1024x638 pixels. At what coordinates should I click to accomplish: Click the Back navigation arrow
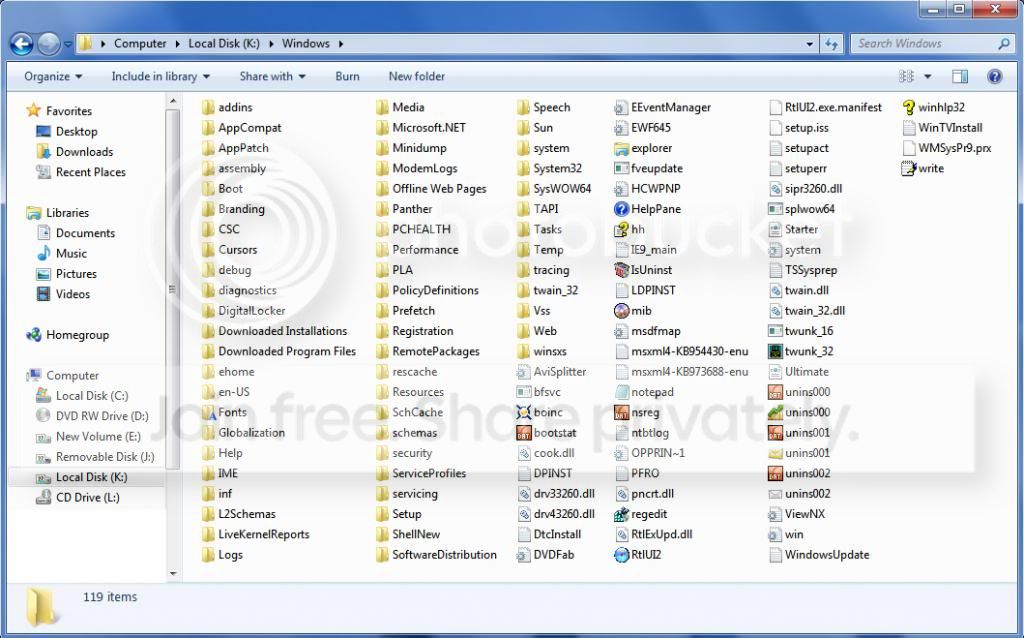[x=22, y=44]
